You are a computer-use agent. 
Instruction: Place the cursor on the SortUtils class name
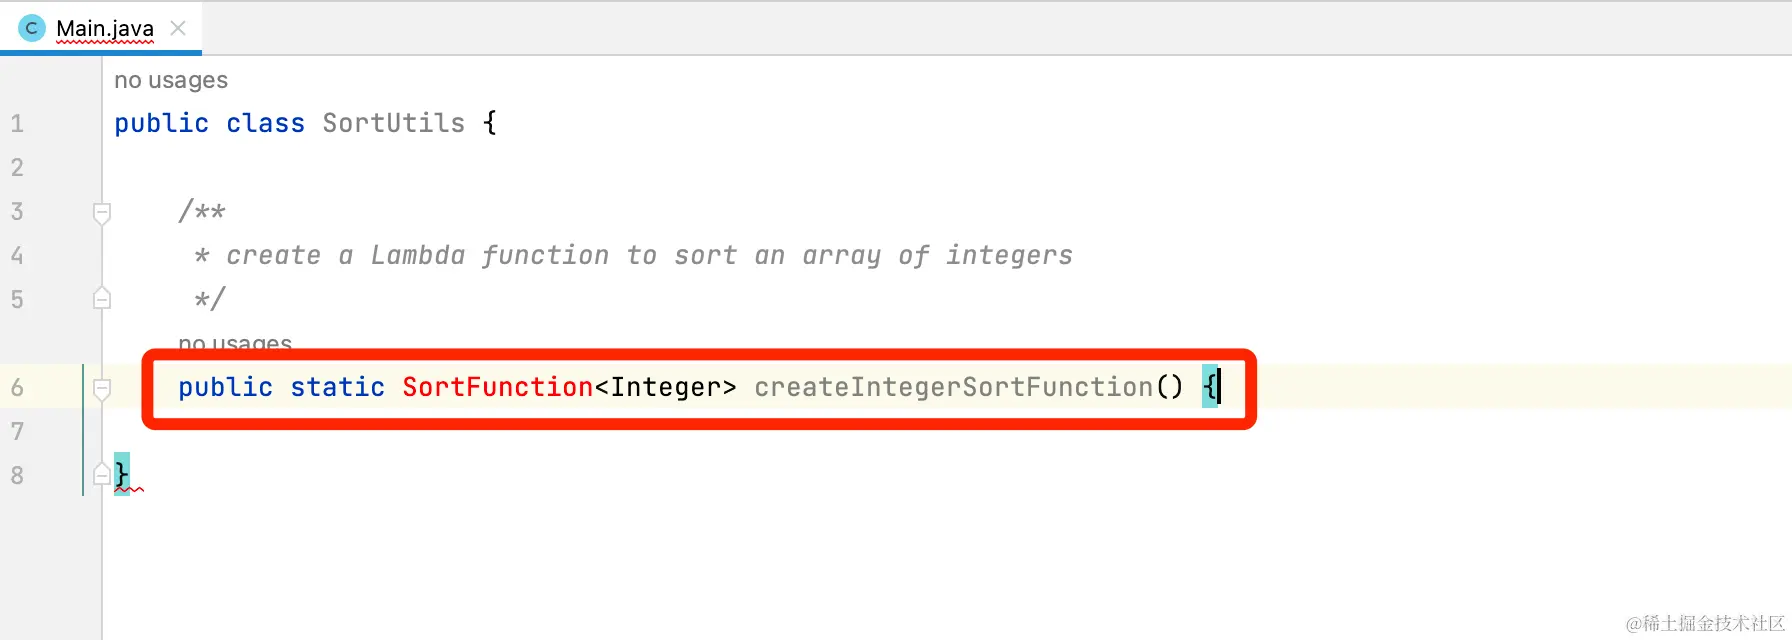393,124
